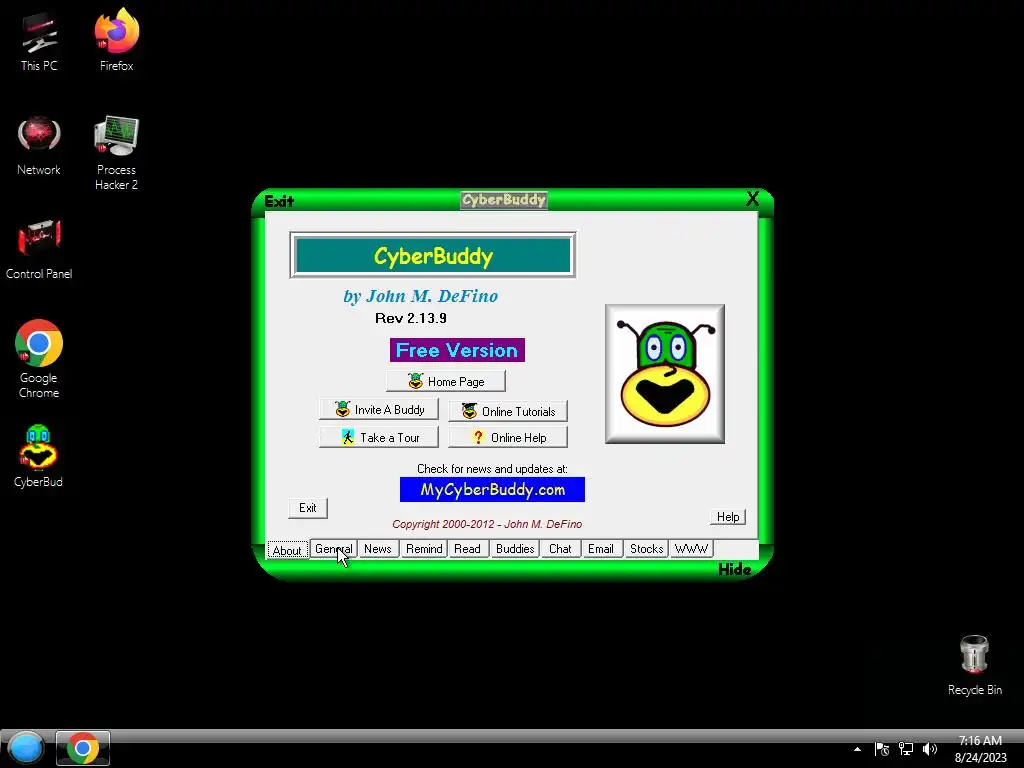
Task: Click the Home Page button
Action: click(x=445, y=381)
